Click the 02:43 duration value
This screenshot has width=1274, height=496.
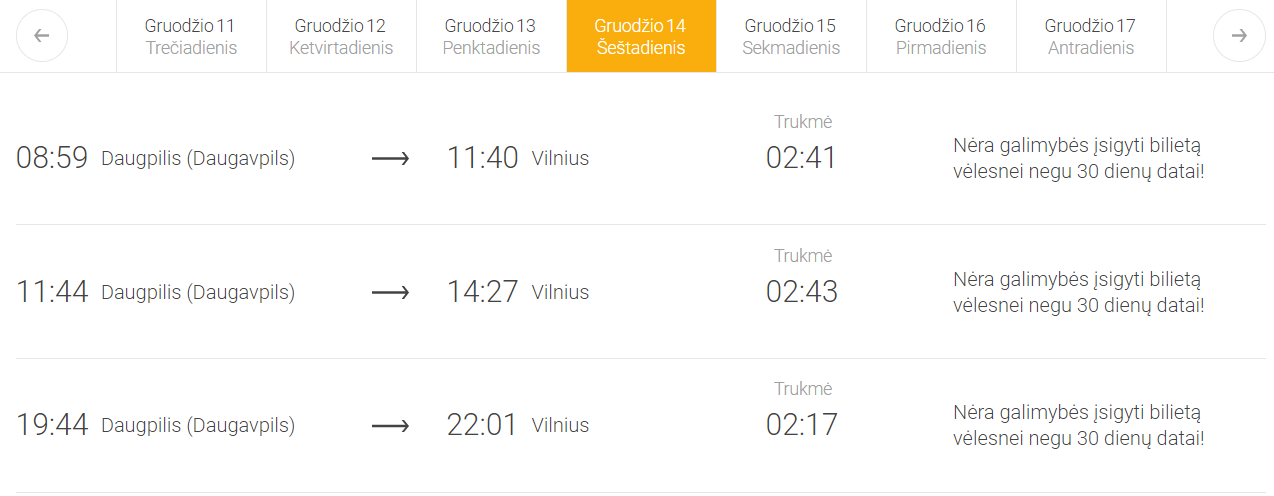coord(801,292)
